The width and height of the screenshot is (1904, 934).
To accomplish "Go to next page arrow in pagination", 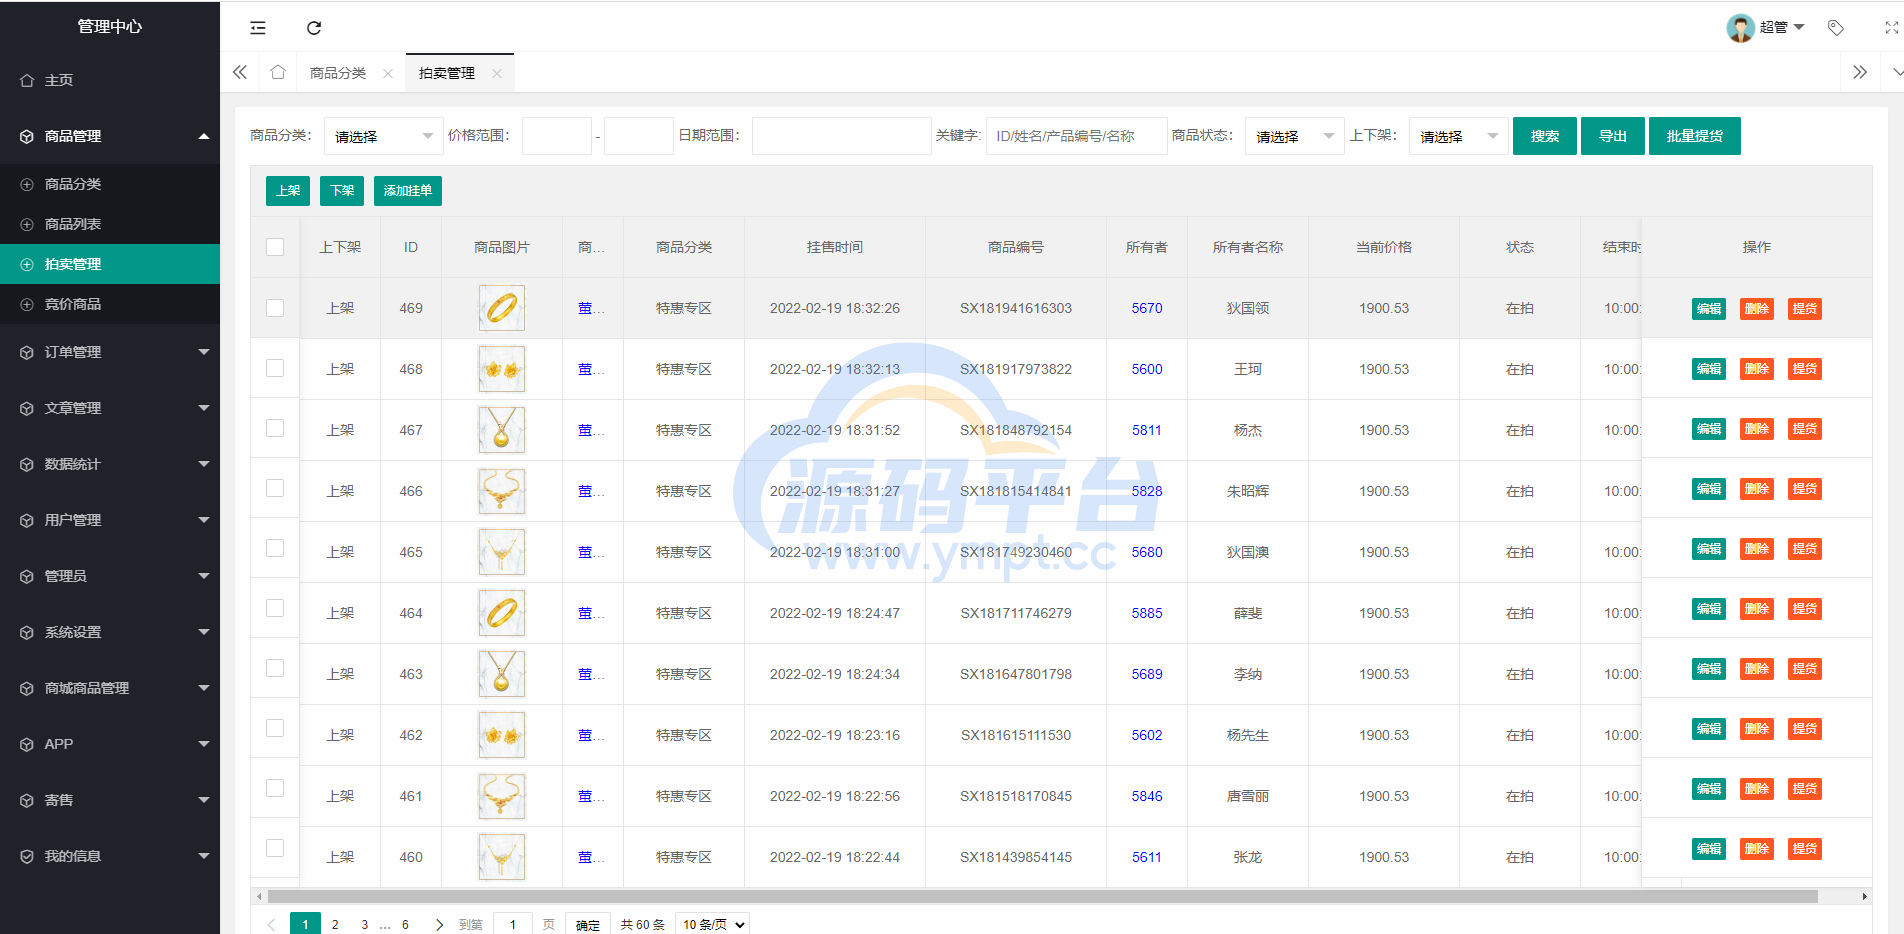I will click(439, 925).
